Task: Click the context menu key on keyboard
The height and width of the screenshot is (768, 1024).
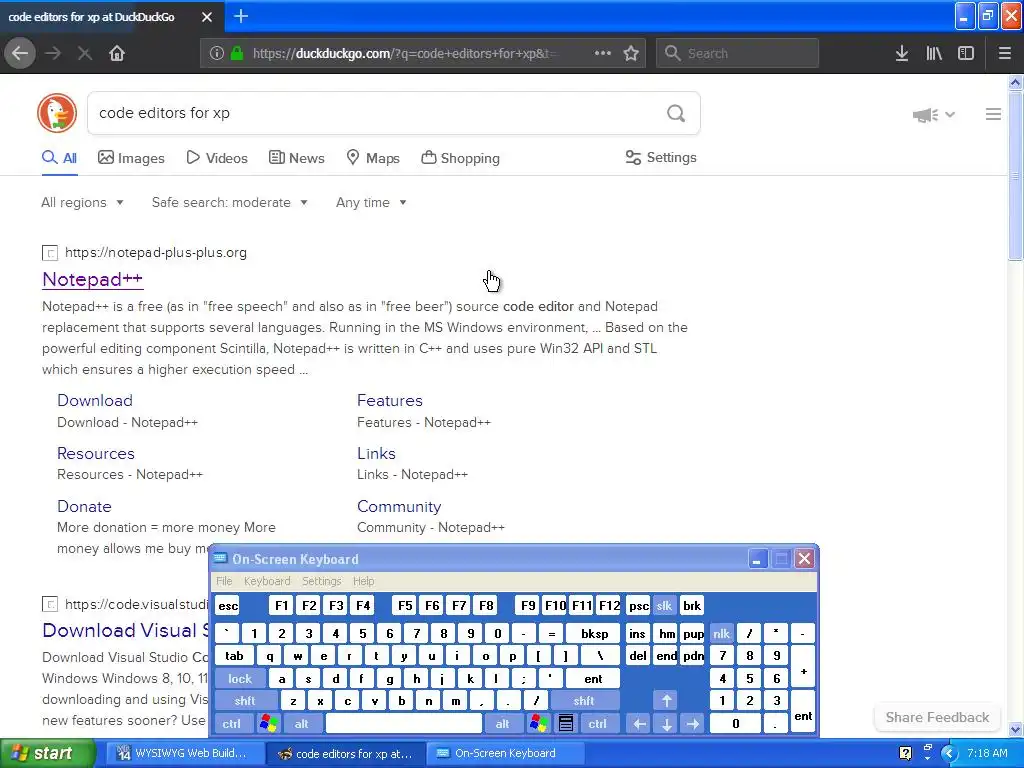Action: [x=566, y=723]
